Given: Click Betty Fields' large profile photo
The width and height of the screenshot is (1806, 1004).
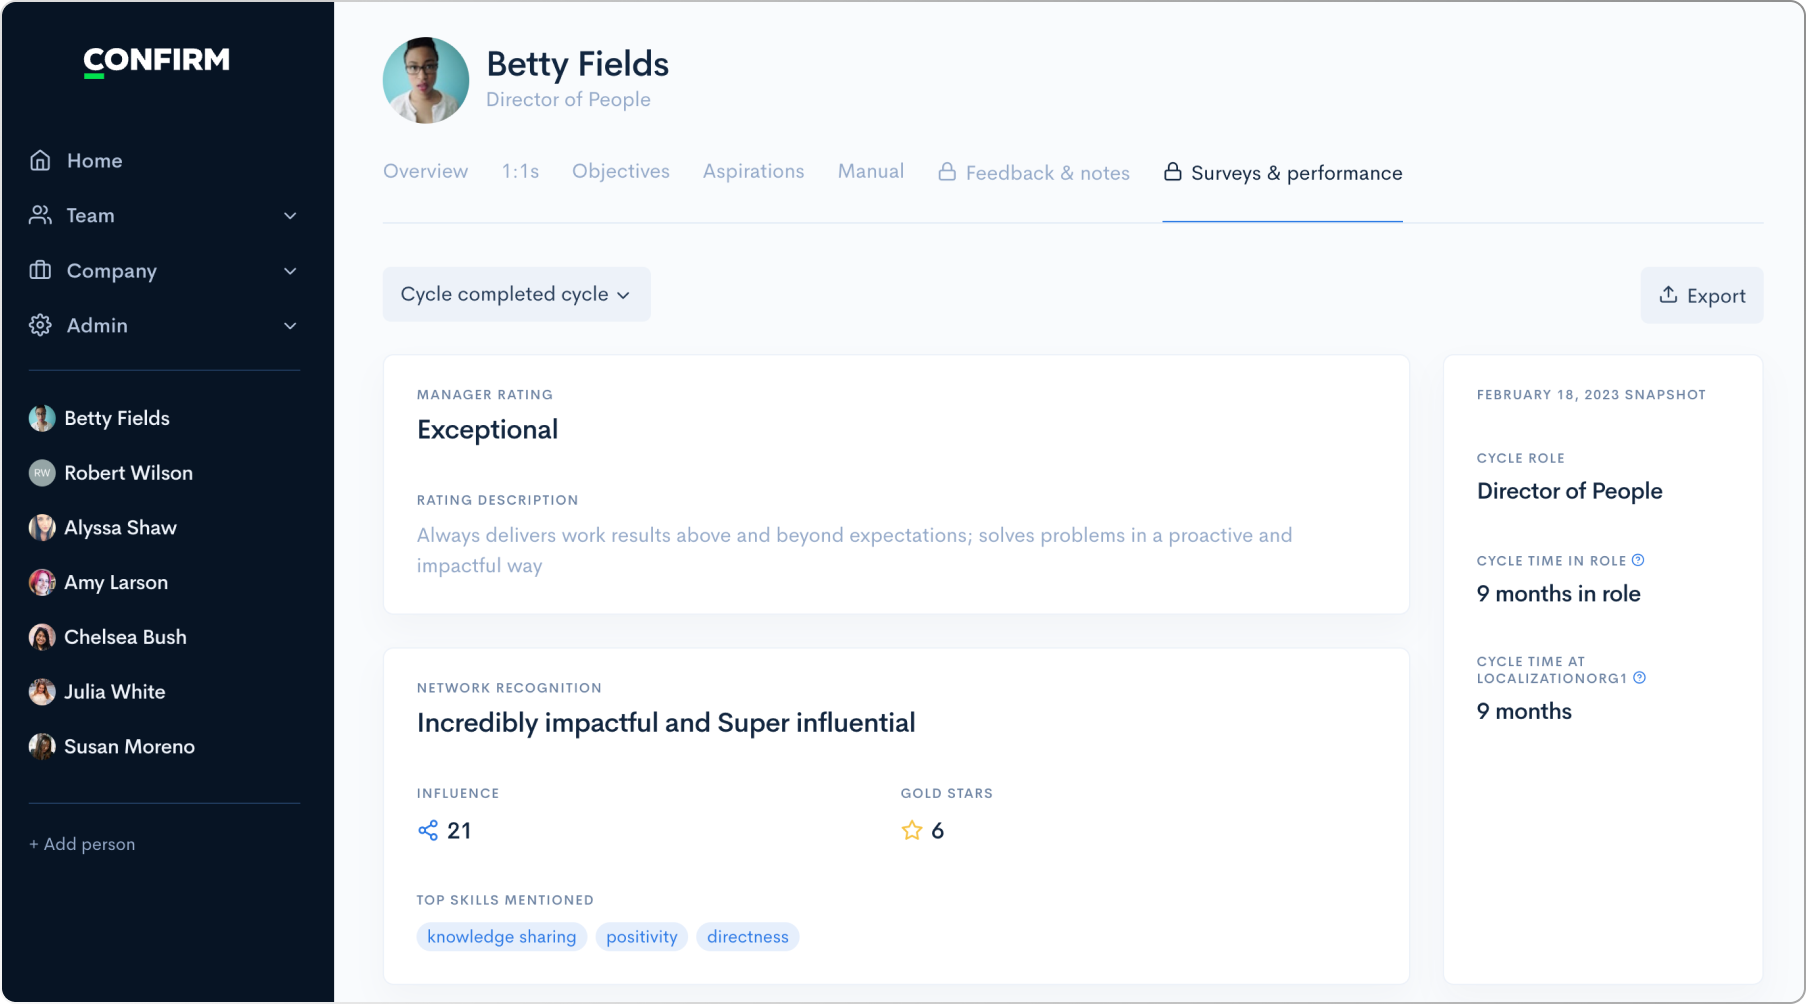Looking at the screenshot, I should click(x=426, y=81).
